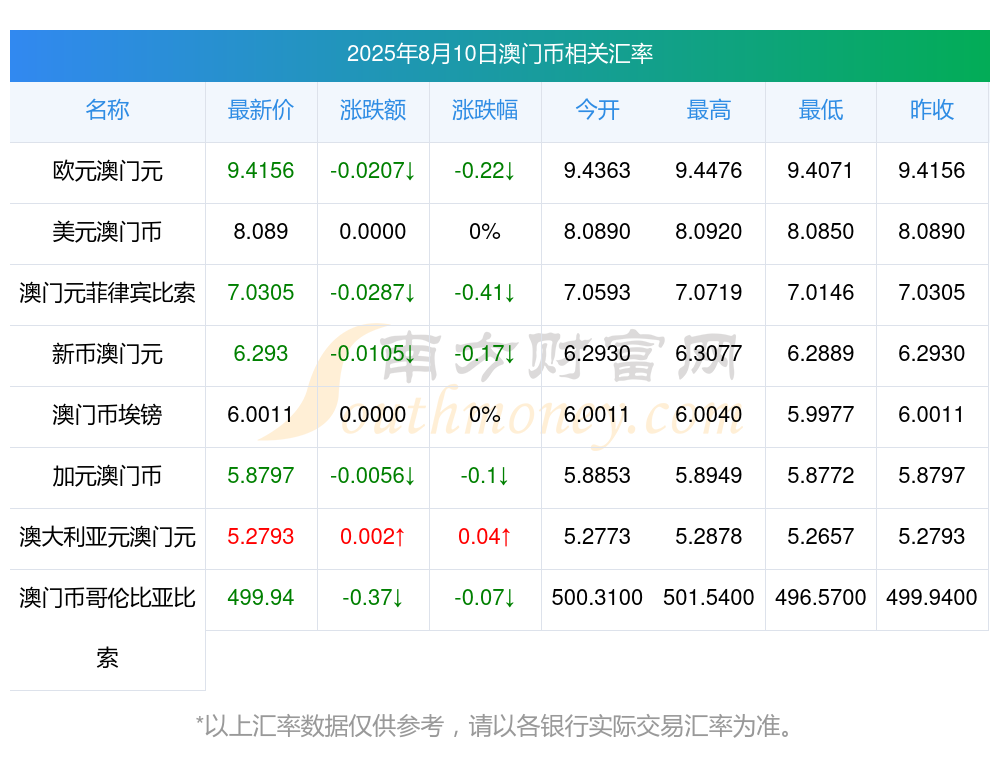This screenshot has height=757, width=1000.
Task: Select latest price 8.089
Action: pos(261,231)
